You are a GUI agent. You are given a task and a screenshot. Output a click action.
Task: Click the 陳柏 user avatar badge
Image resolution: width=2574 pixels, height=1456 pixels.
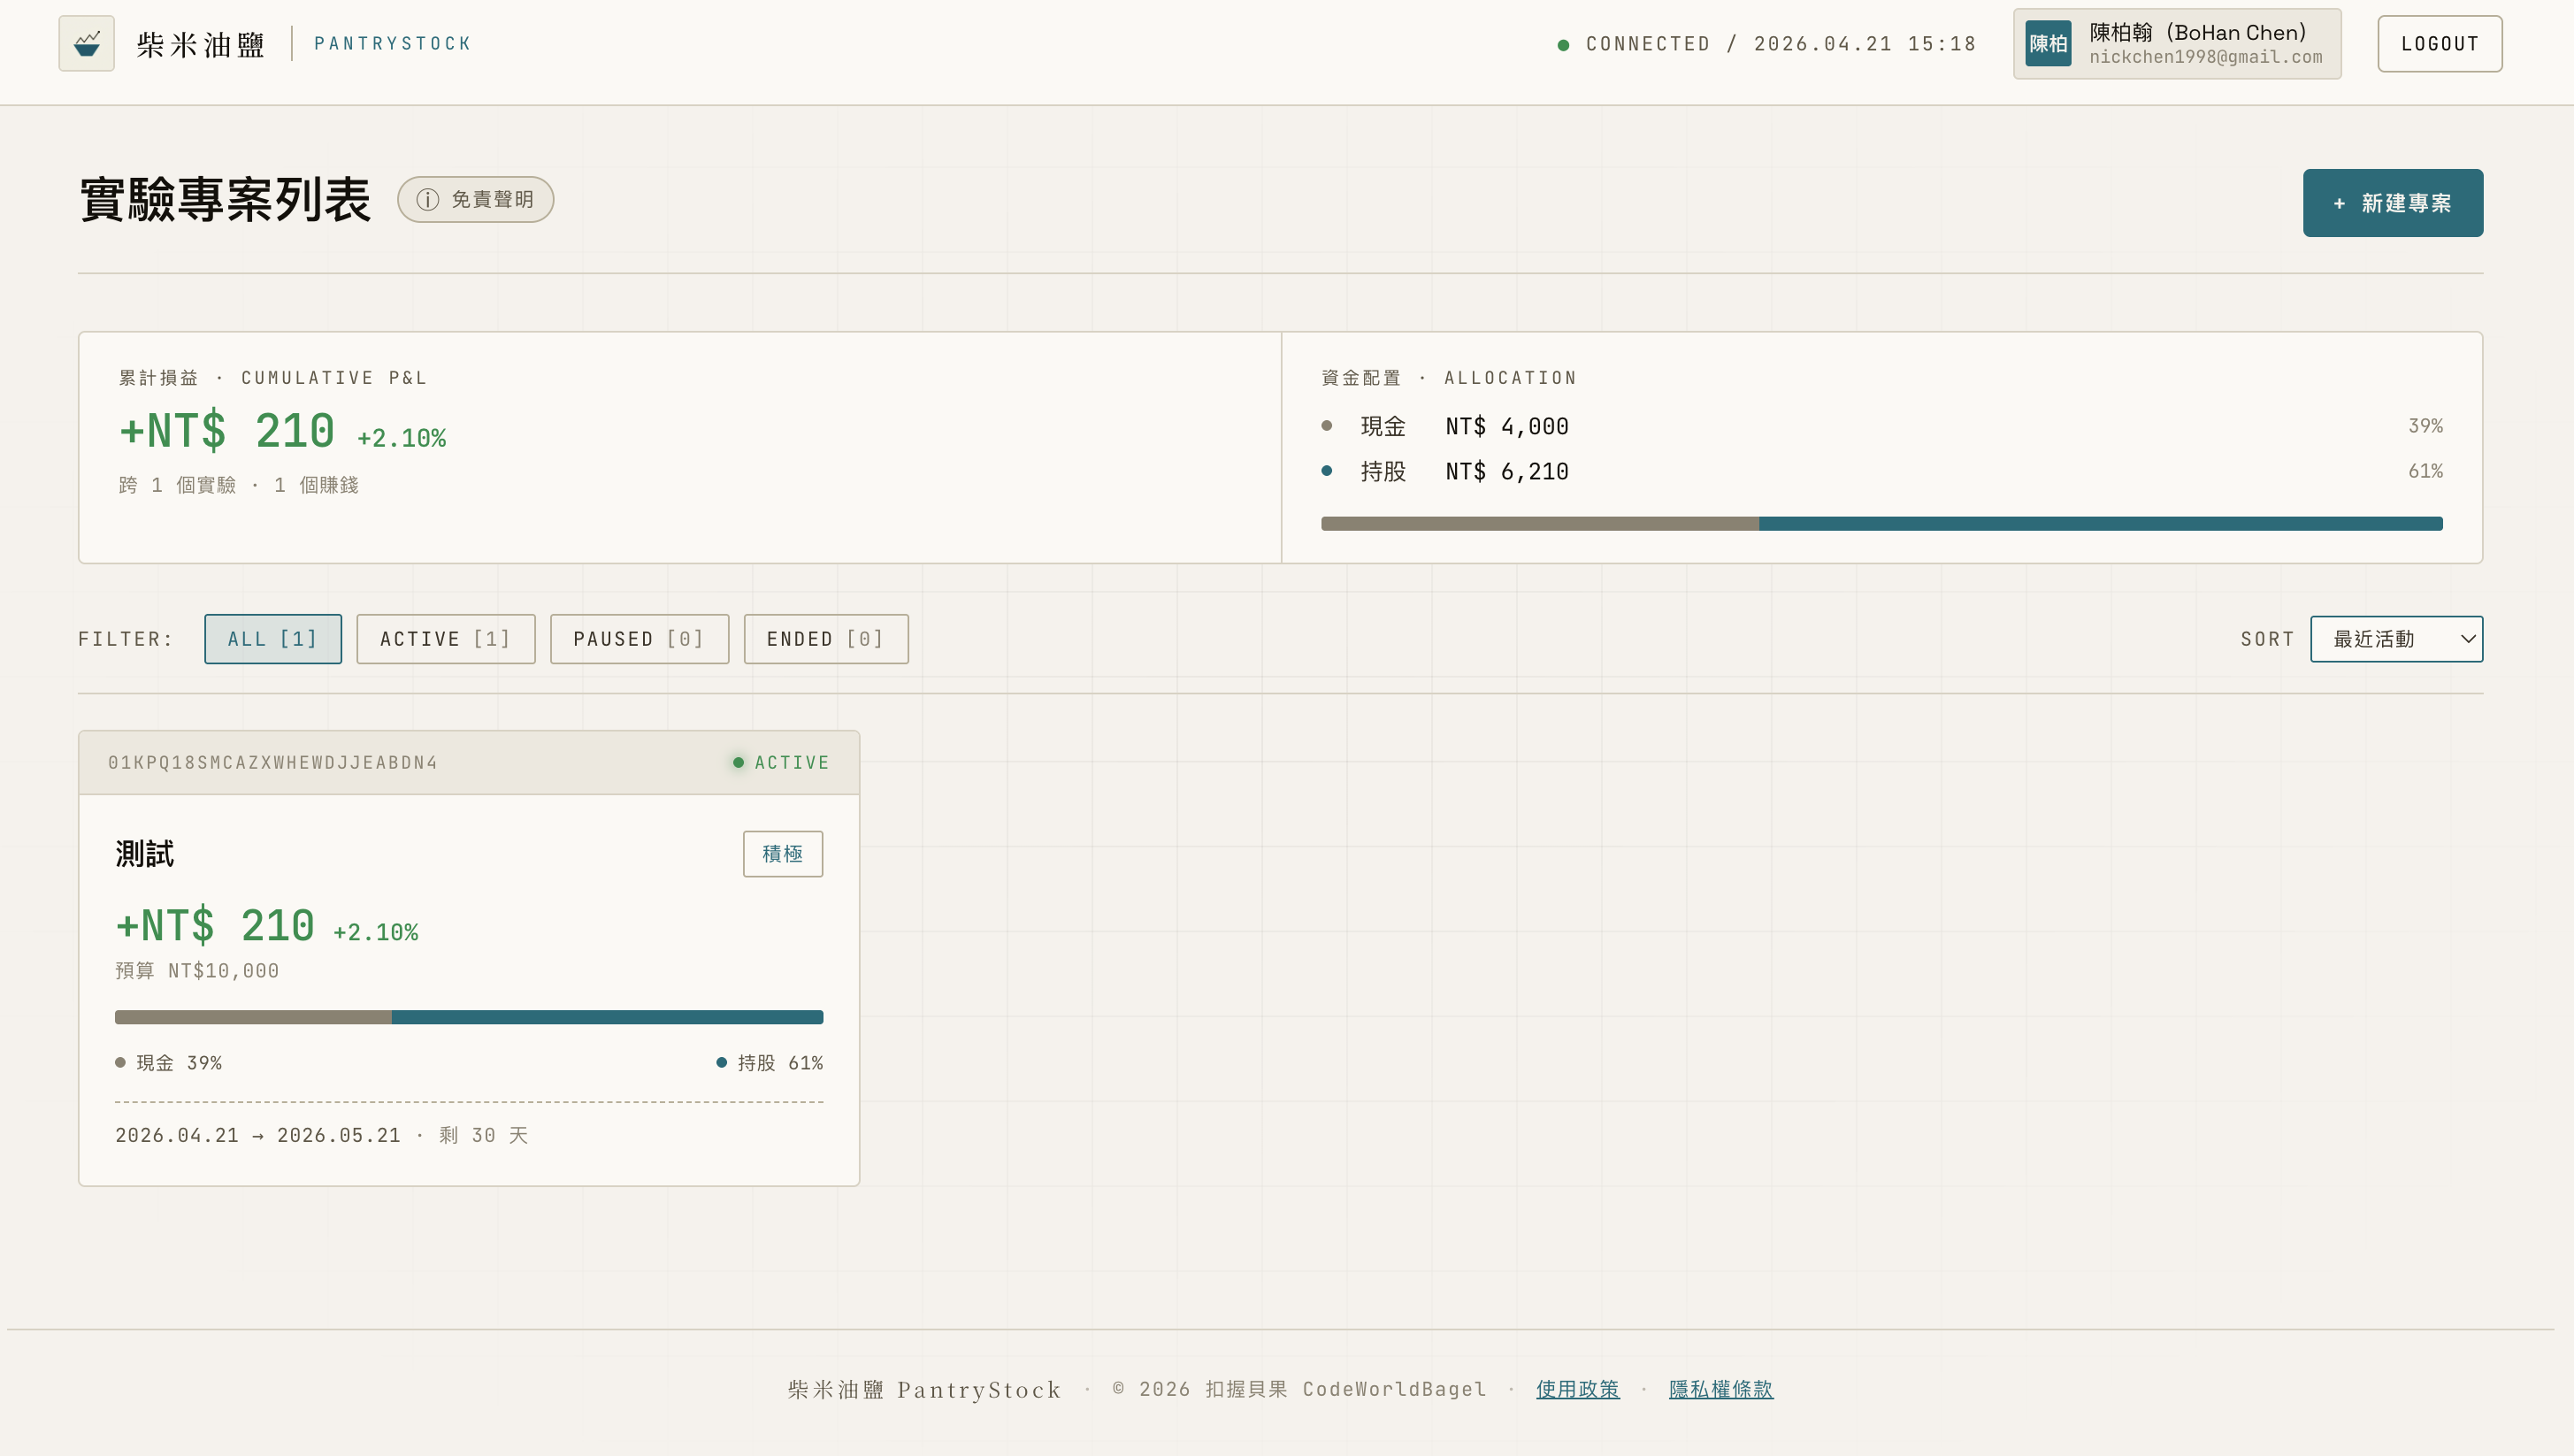pos(2047,44)
